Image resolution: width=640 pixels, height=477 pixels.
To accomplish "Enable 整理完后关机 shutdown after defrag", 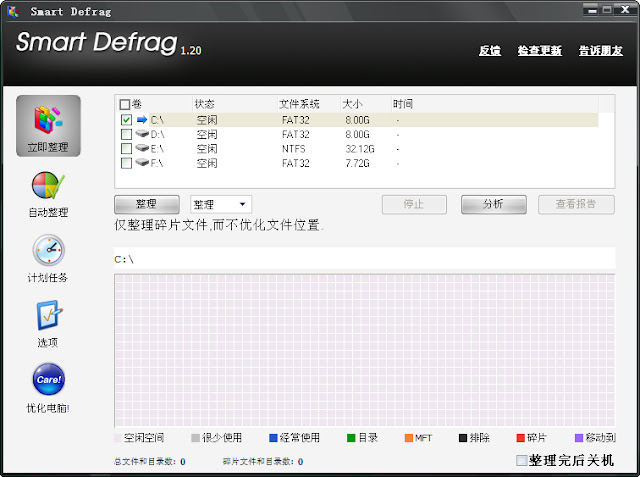I will pyautogui.click(x=522, y=461).
